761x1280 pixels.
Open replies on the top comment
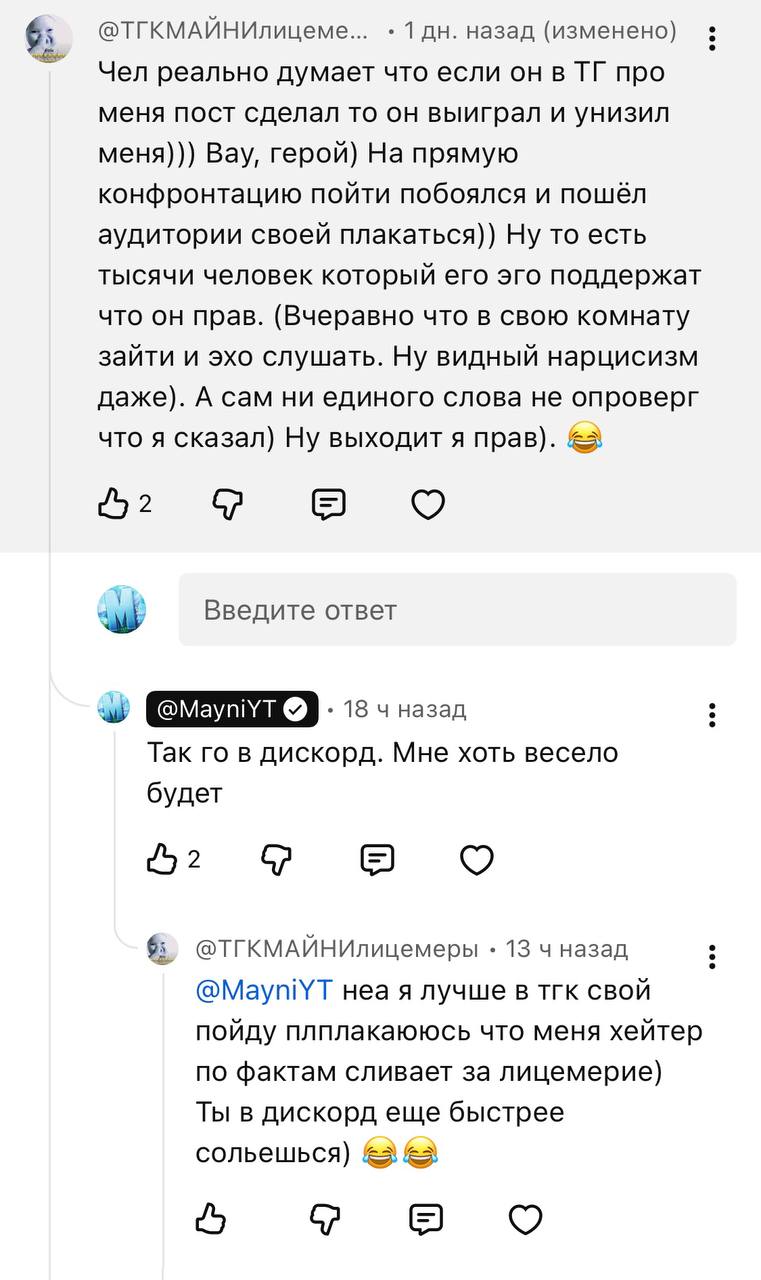click(328, 505)
